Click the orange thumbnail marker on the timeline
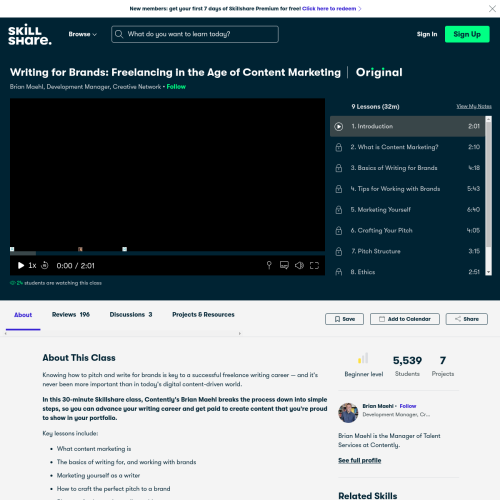500x500 pixels. coord(80,249)
